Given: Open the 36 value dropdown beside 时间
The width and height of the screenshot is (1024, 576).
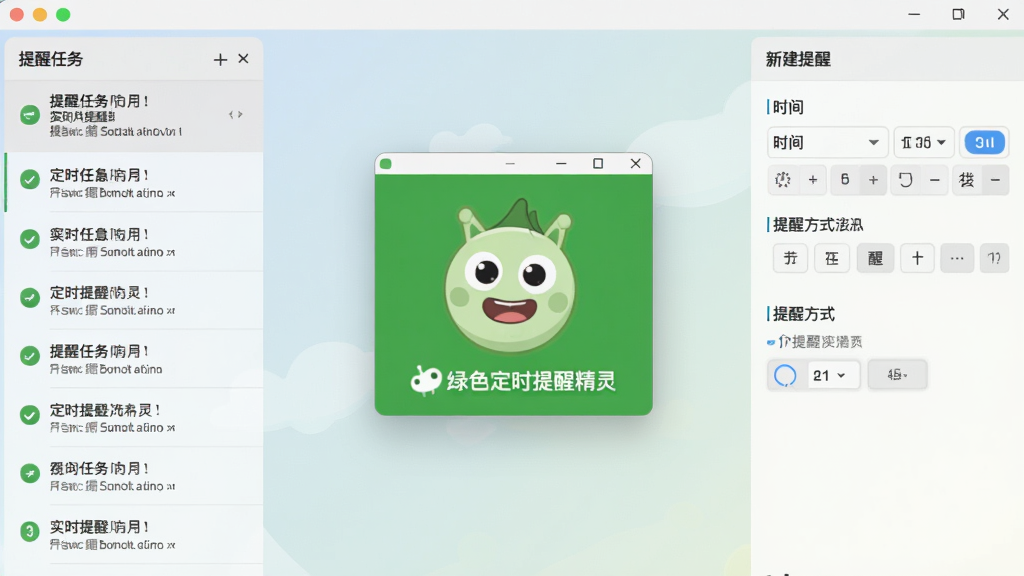Looking at the screenshot, I should pos(923,142).
